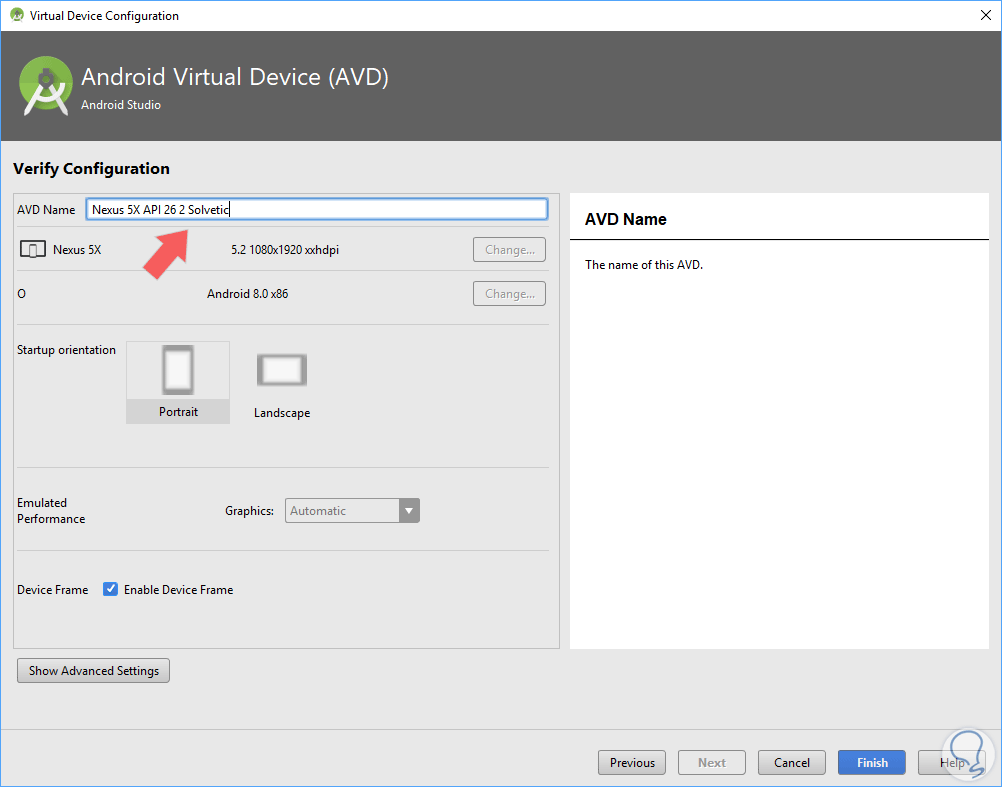Click the Nexus 5X device icon
Screen dimensions: 1002x787
33,249
